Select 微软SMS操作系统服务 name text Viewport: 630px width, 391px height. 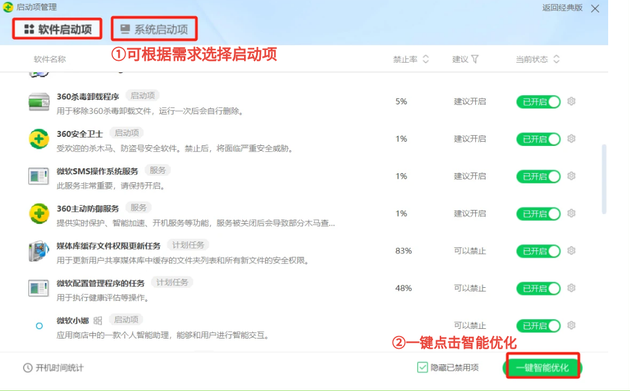(97, 172)
